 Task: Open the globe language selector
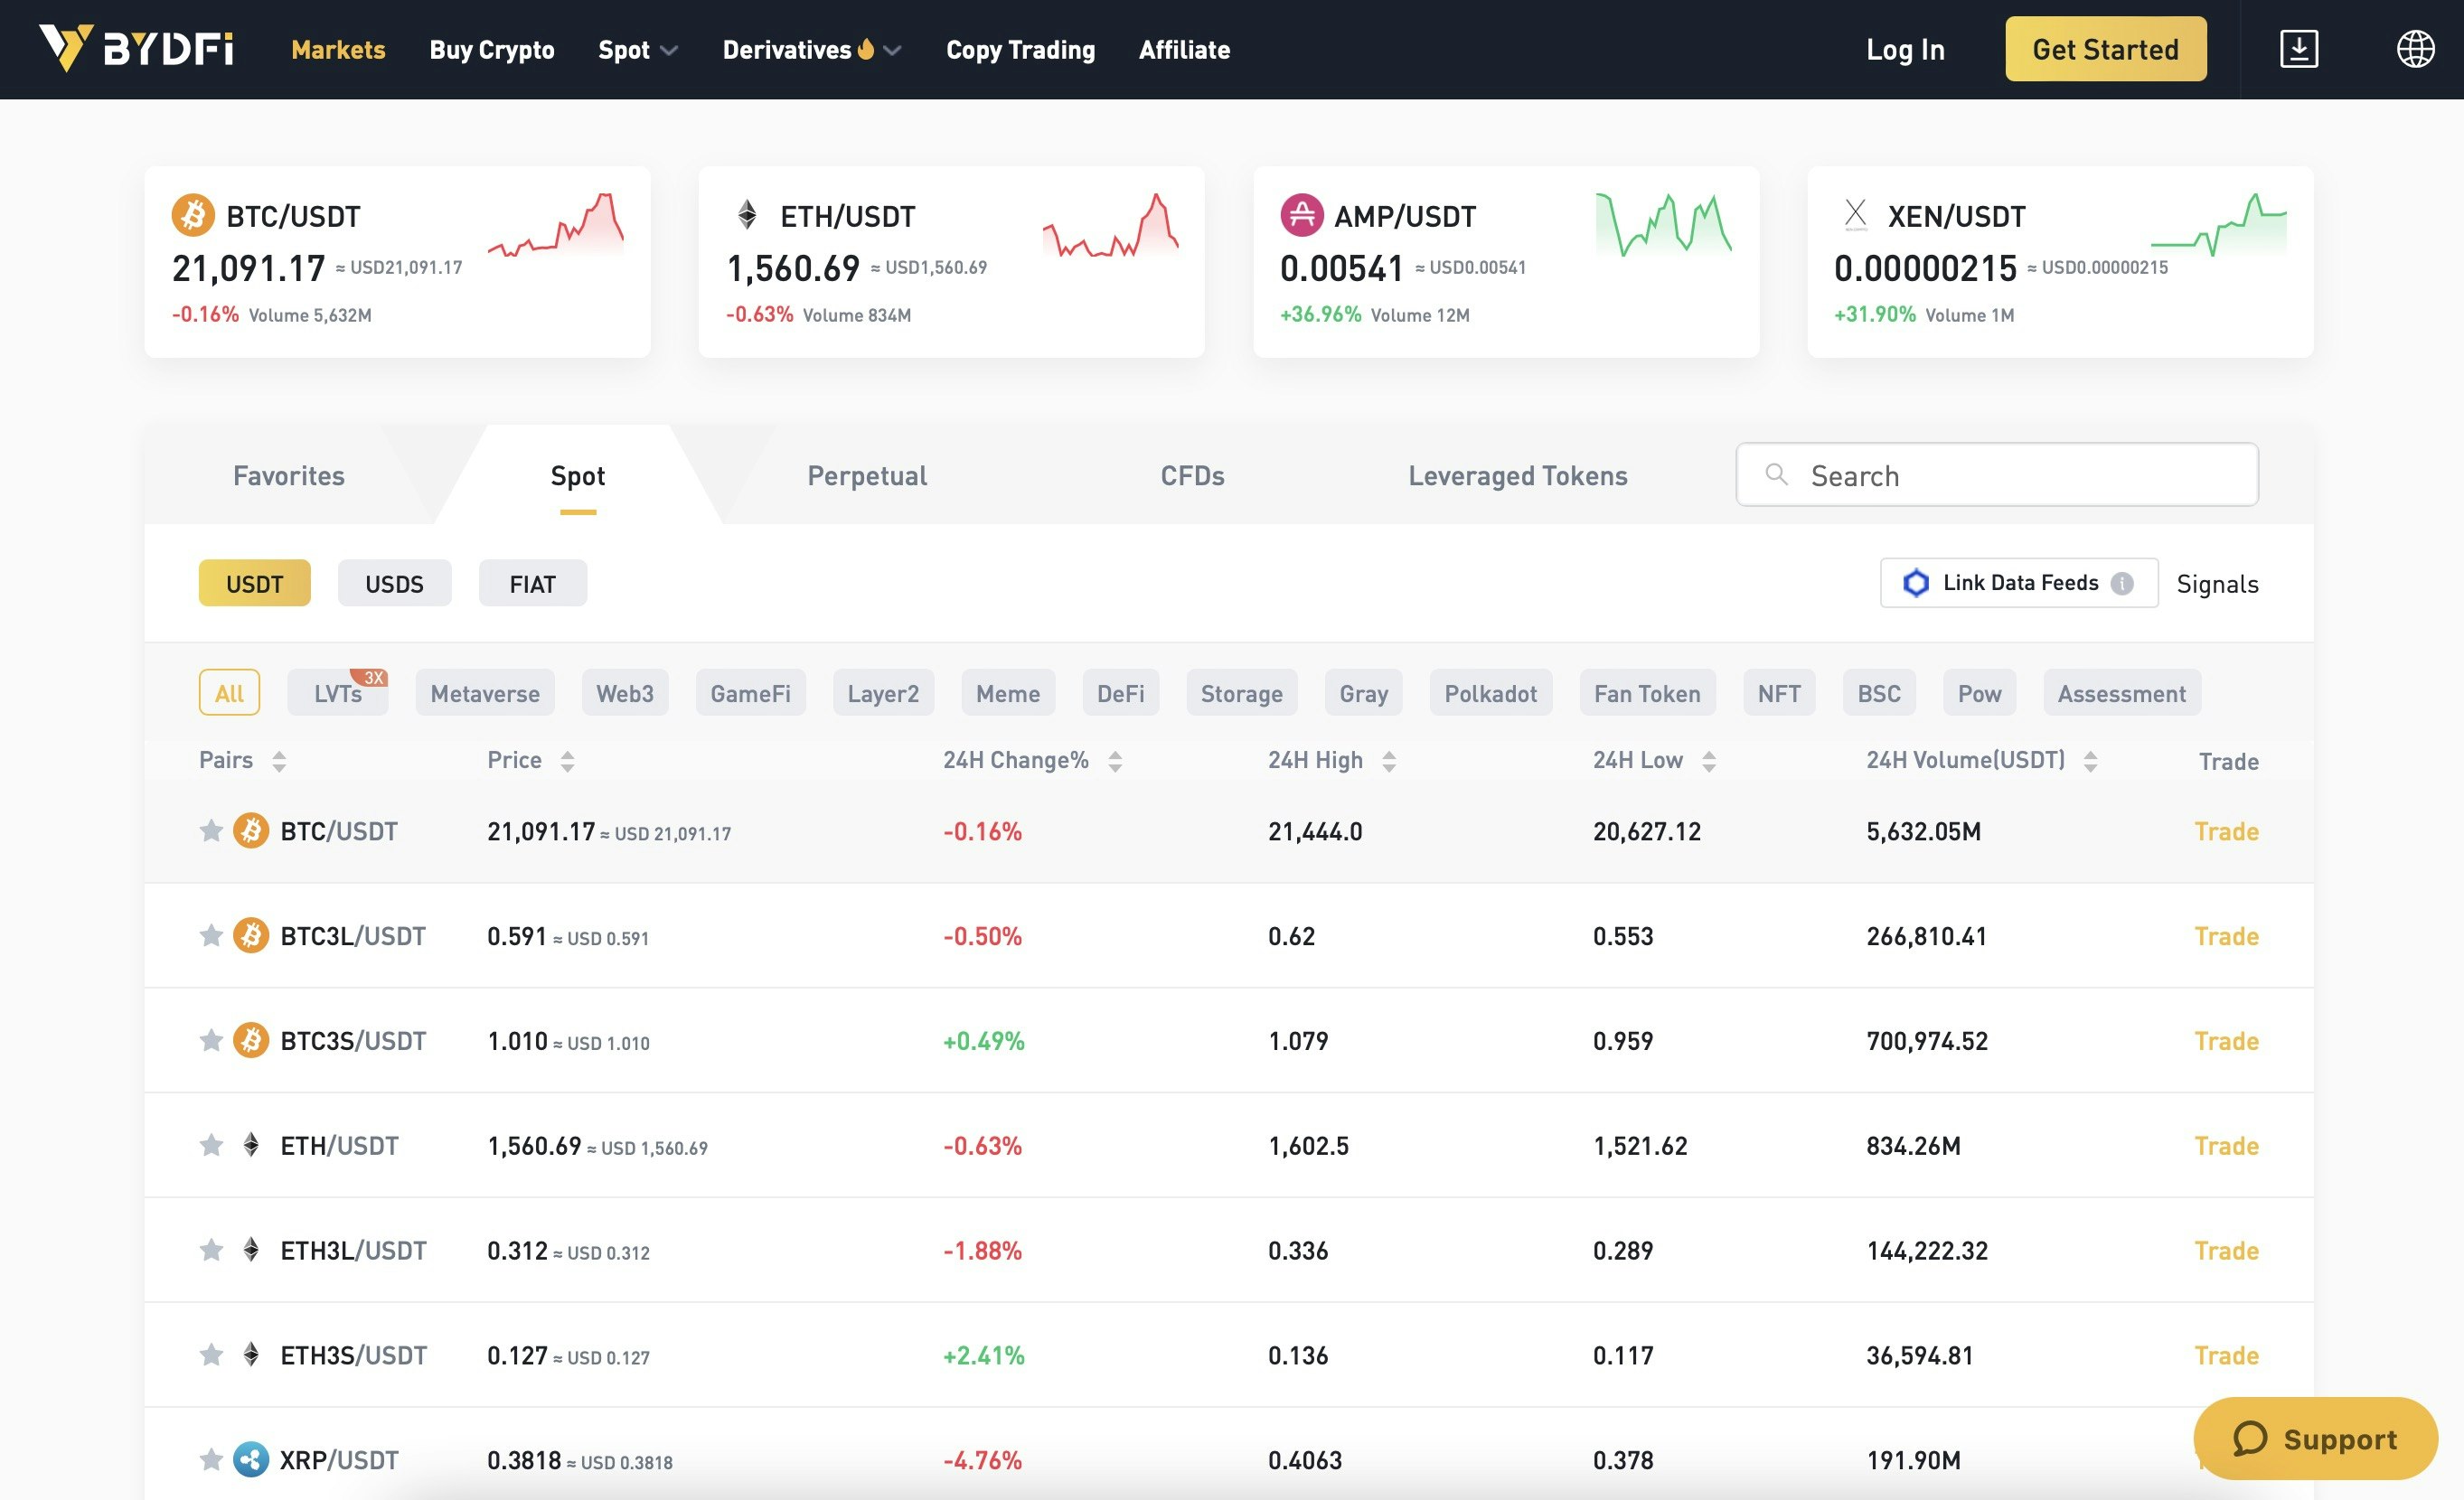click(2415, 49)
